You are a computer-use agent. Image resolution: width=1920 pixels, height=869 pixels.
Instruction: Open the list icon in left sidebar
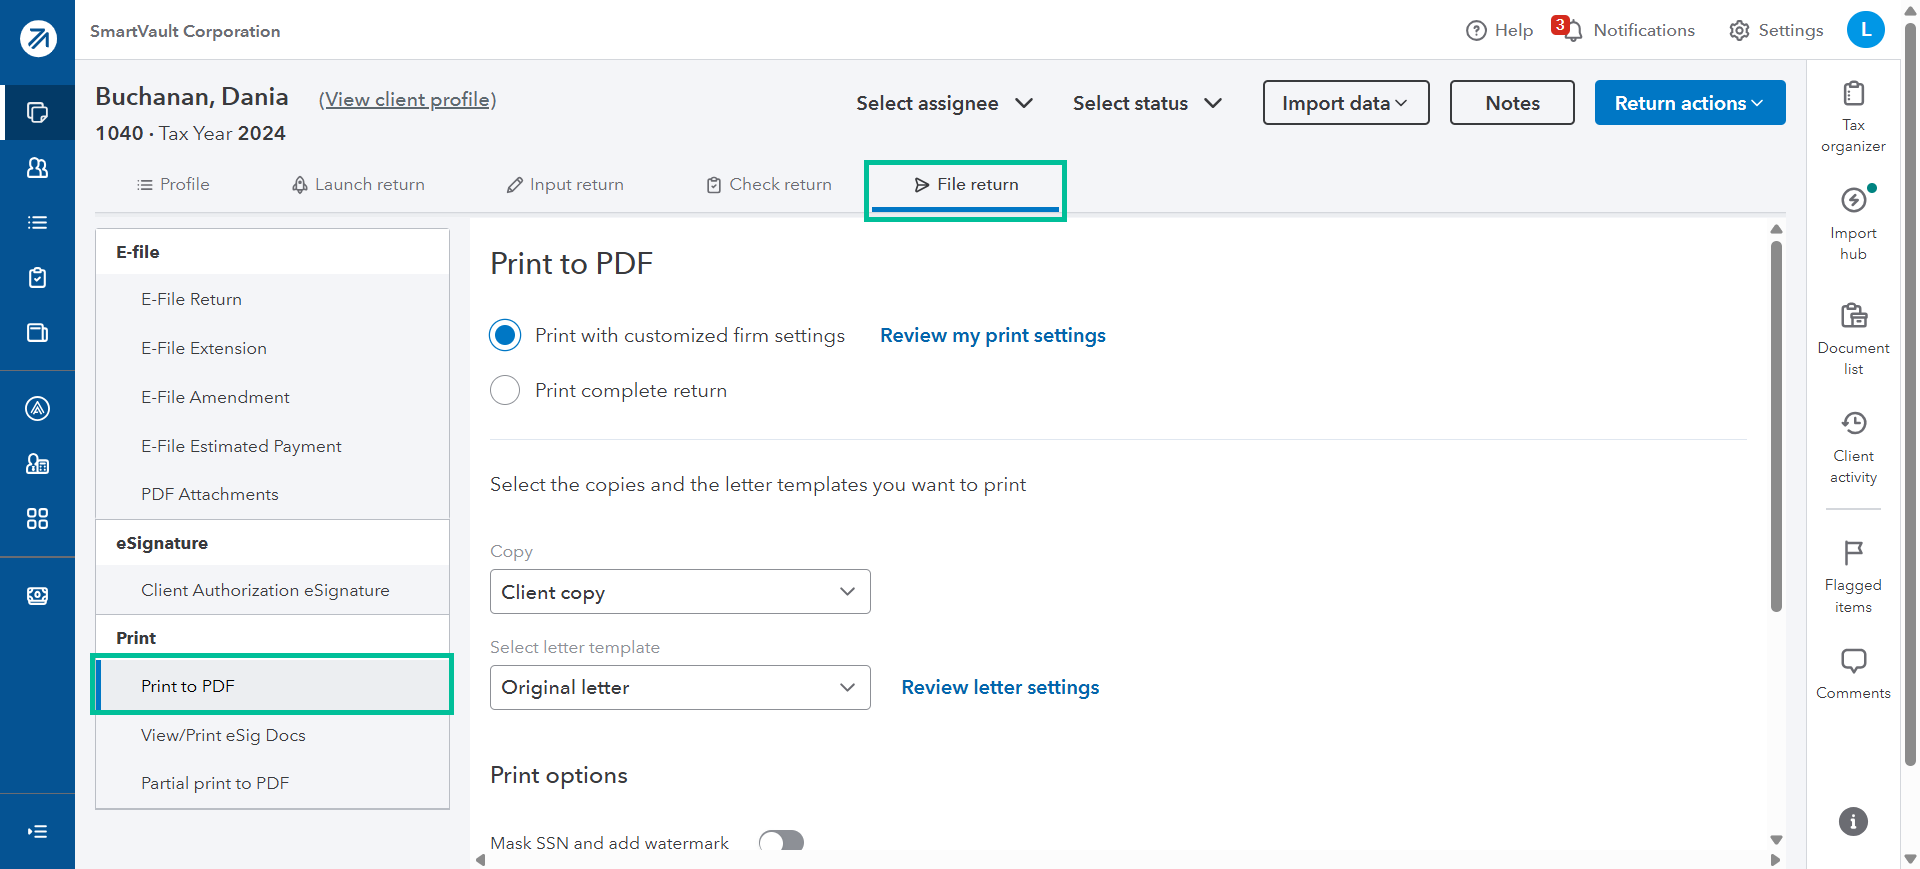click(37, 222)
